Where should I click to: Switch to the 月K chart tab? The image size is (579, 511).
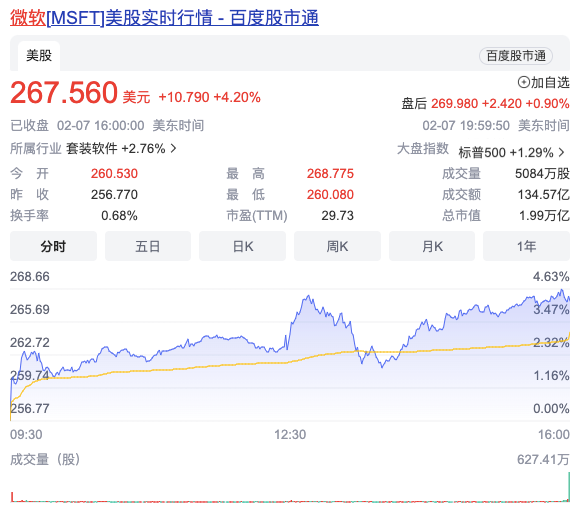point(432,246)
